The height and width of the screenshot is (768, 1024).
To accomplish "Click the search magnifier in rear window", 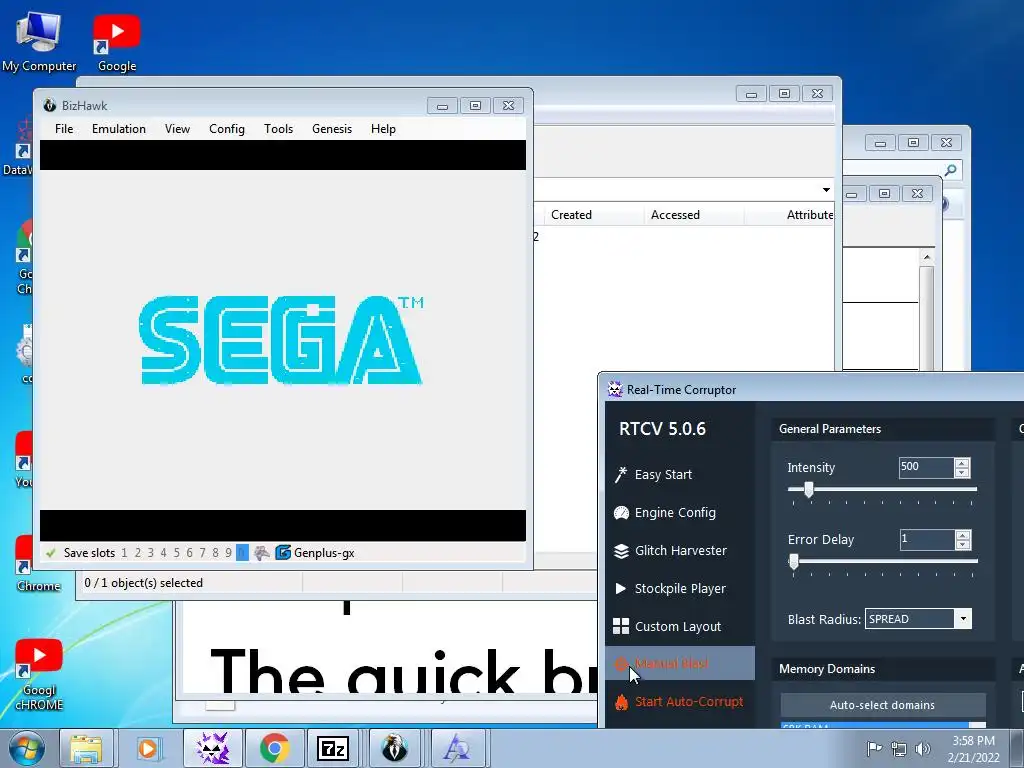I will point(951,170).
